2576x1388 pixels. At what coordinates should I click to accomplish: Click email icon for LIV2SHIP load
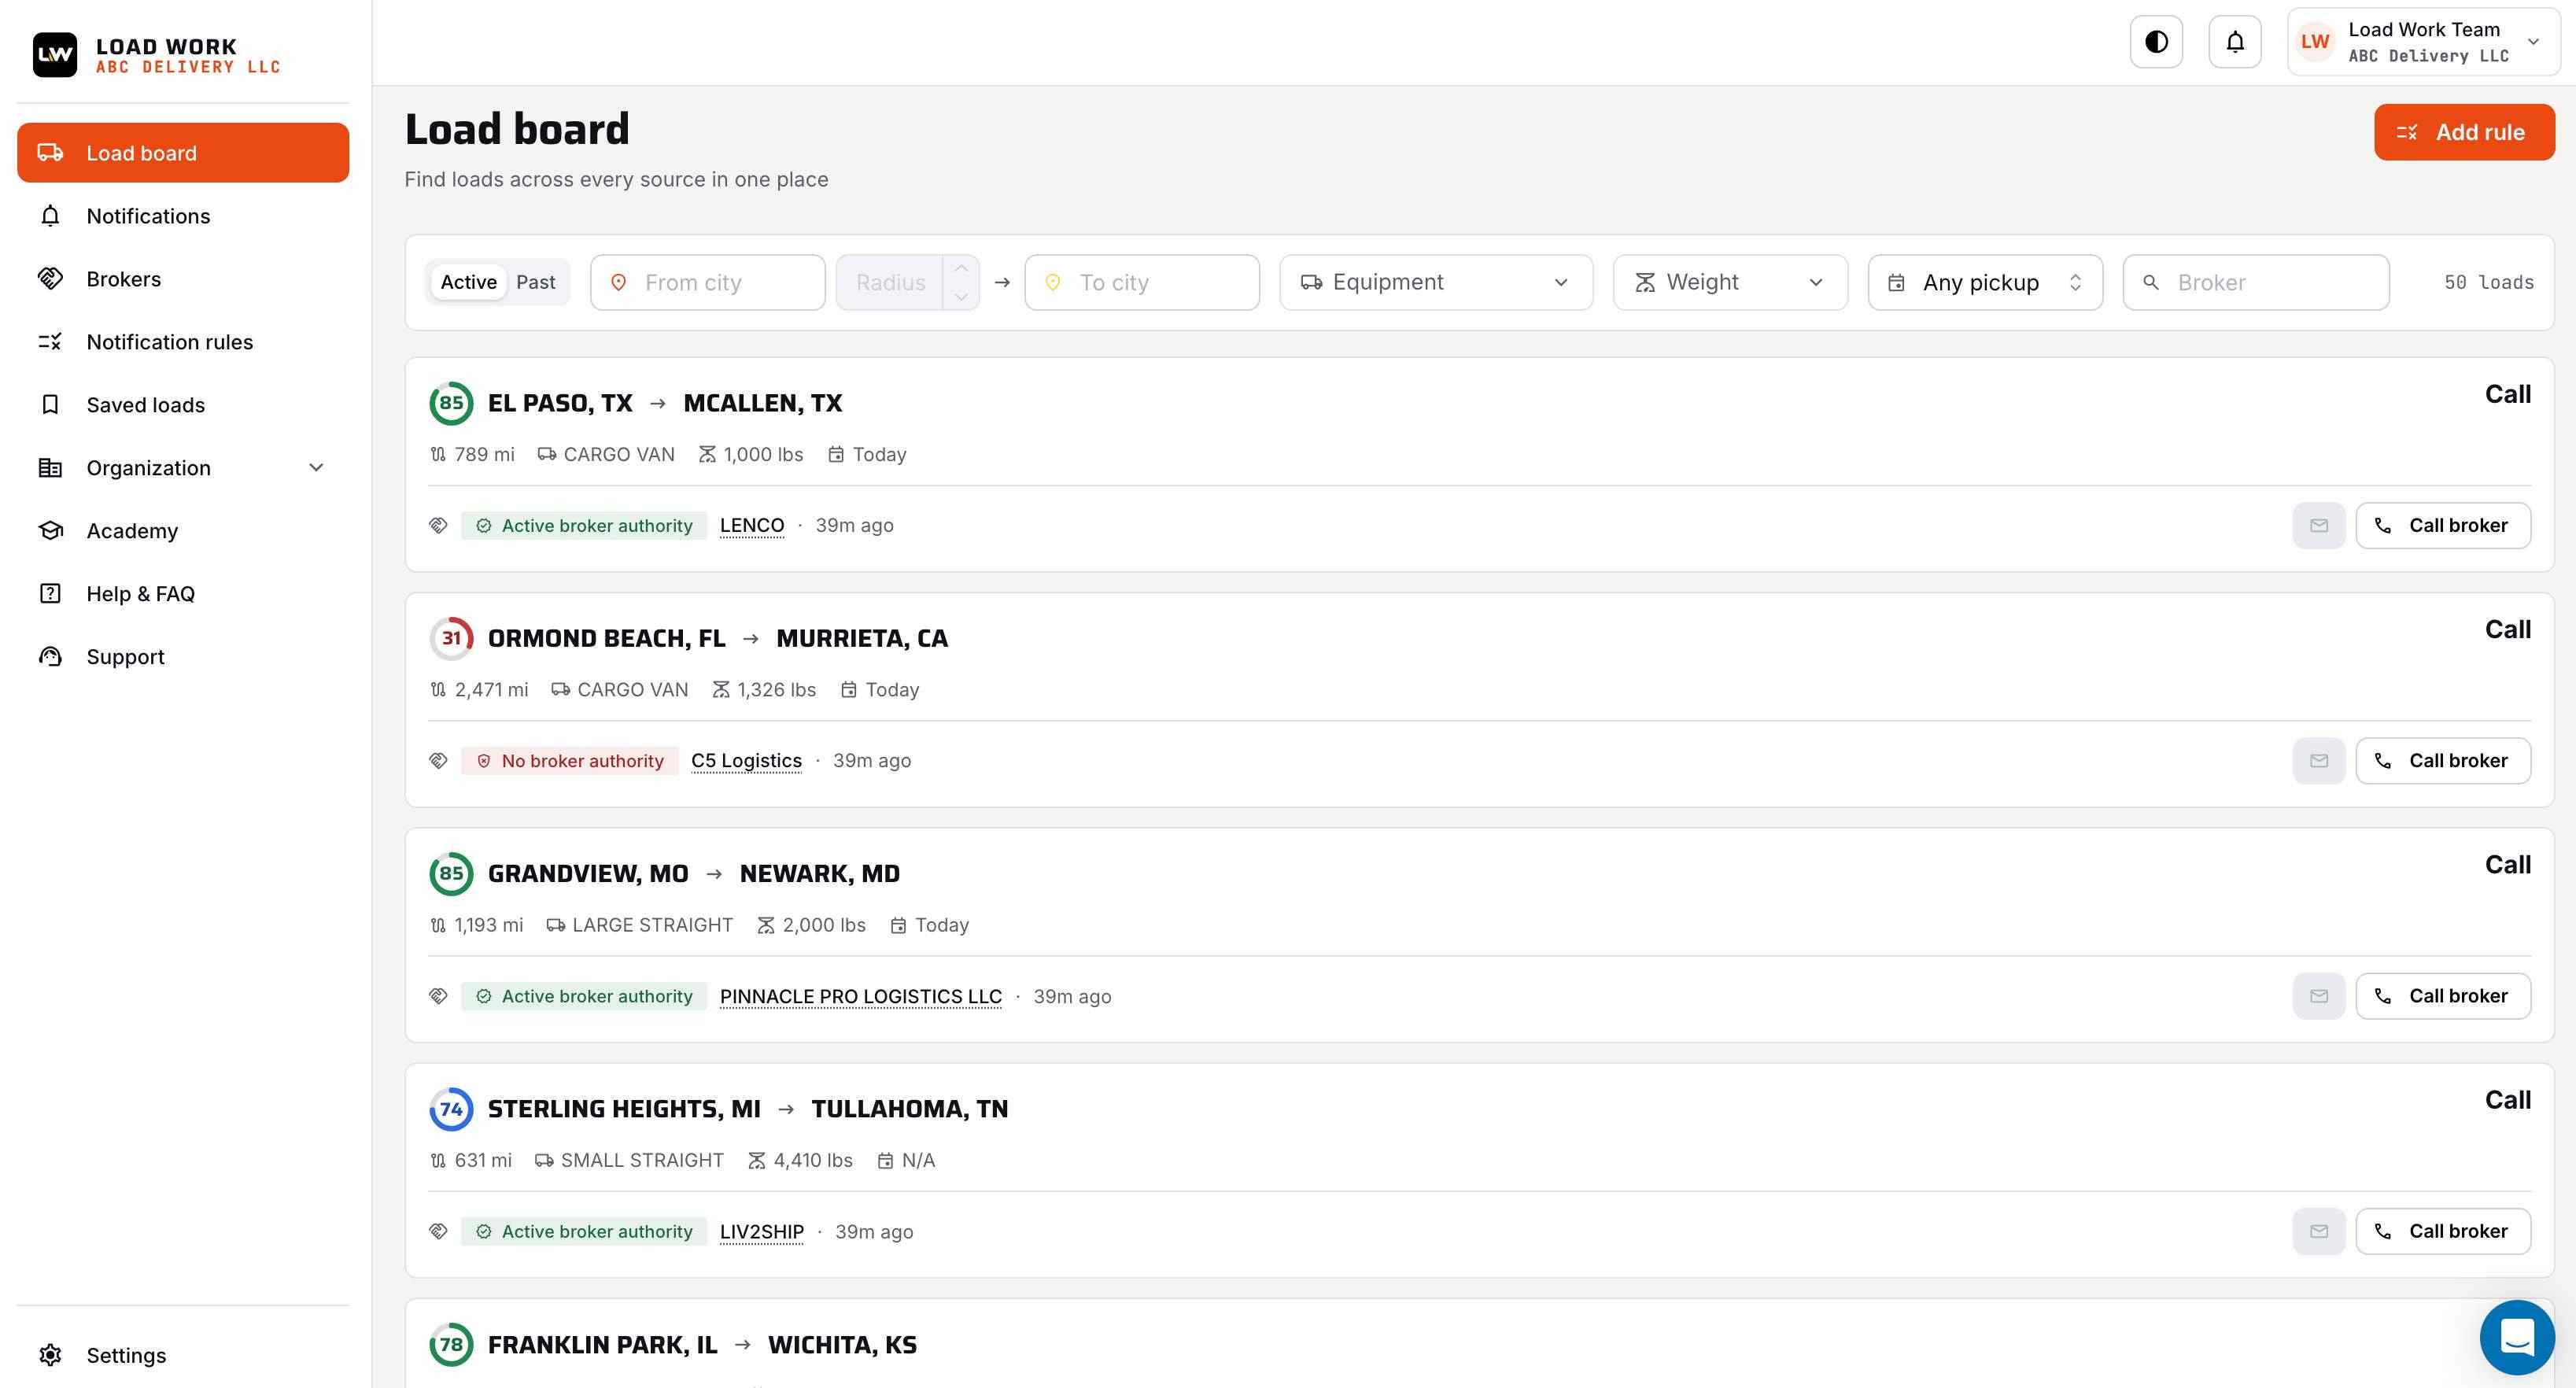(2319, 1232)
